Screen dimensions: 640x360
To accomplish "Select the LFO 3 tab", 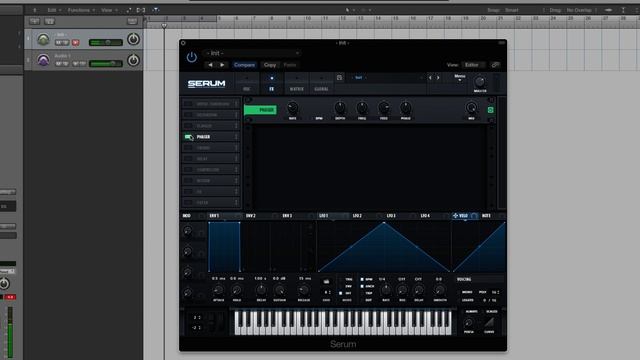I will click(x=391, y=216).
